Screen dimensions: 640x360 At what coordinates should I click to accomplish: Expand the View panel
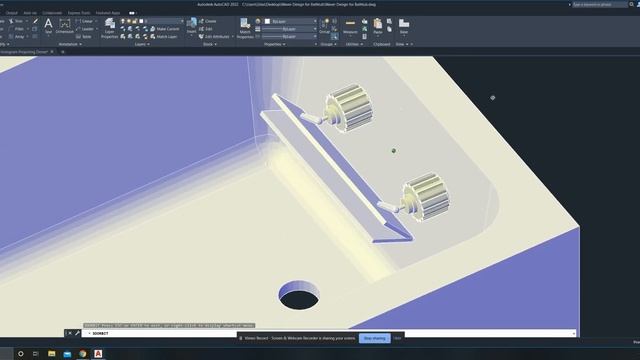click(x=402, y=44)
